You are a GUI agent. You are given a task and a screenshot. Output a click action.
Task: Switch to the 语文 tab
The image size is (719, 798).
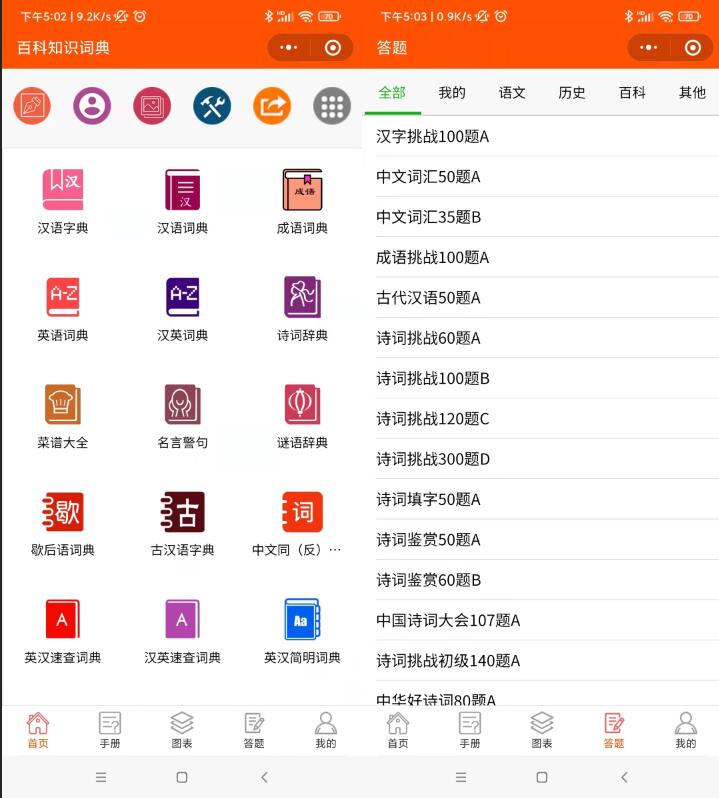pyautogui.click(x=512, y=93)
